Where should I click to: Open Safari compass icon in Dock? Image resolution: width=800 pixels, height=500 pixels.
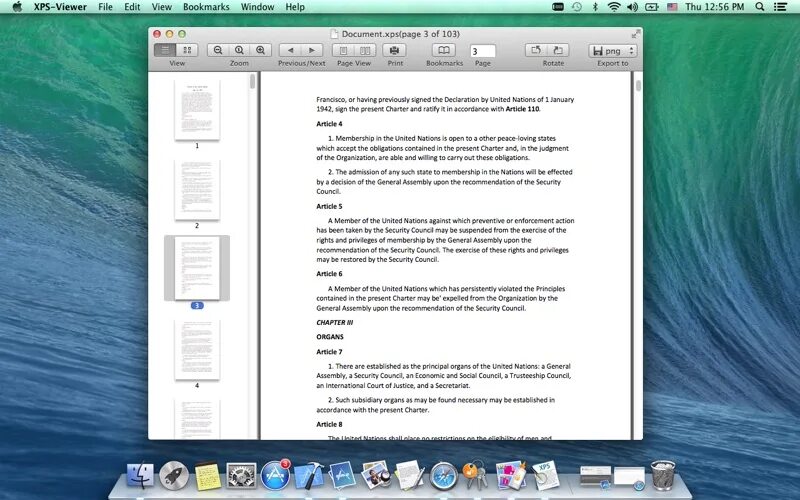coord(443,476)
